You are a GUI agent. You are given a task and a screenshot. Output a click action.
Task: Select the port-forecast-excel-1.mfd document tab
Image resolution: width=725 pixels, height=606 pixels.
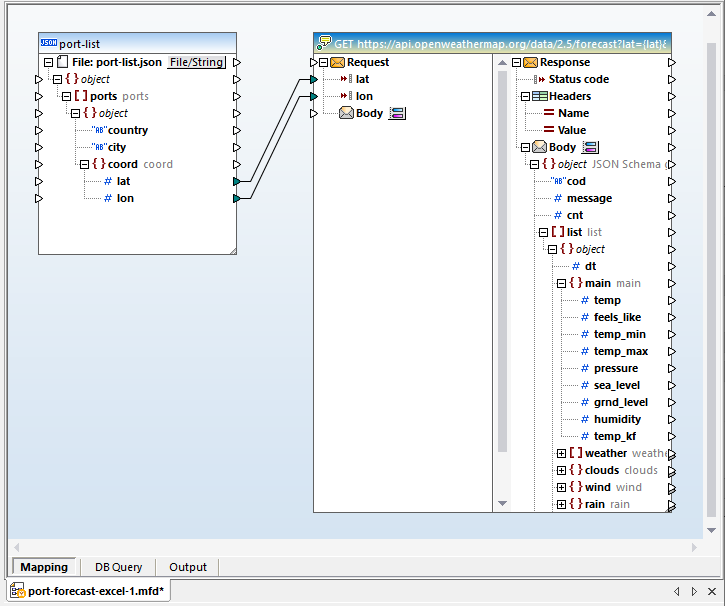click(x=89, y=591)
